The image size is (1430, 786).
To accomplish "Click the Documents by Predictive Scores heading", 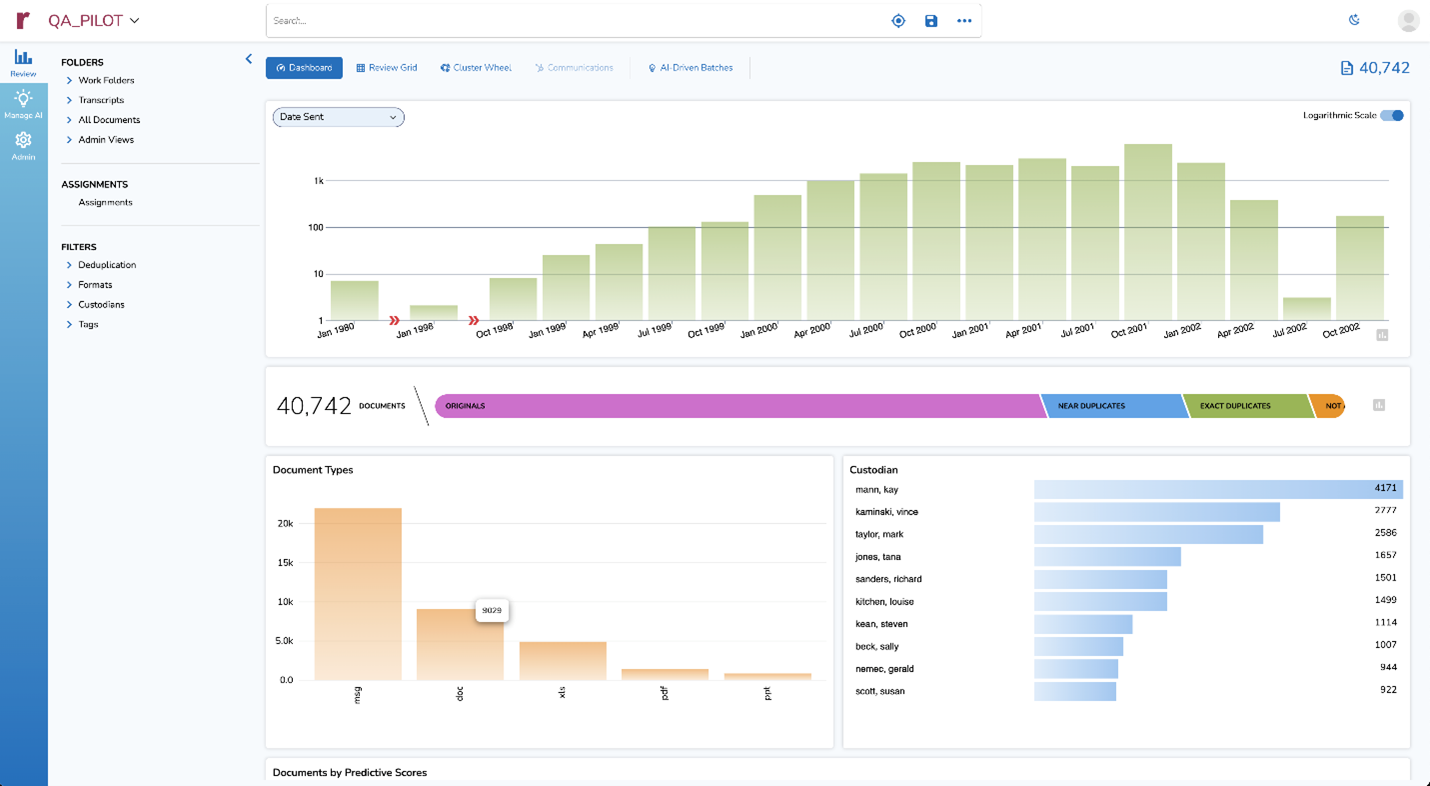I will coord(350,772).
